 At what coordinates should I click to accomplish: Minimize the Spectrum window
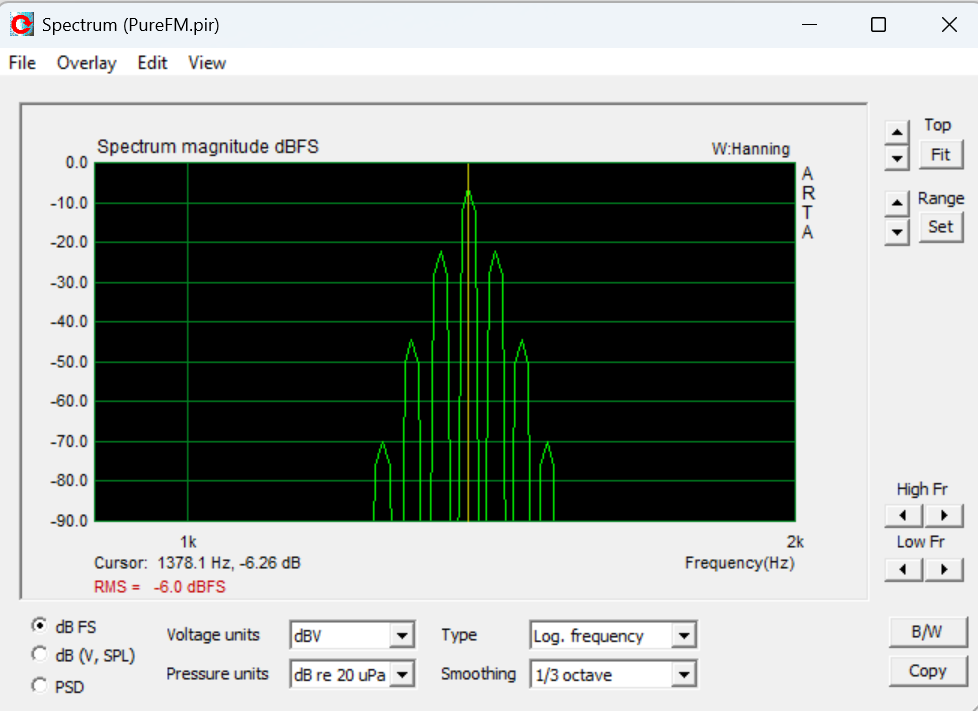click(x=810, y=24)
